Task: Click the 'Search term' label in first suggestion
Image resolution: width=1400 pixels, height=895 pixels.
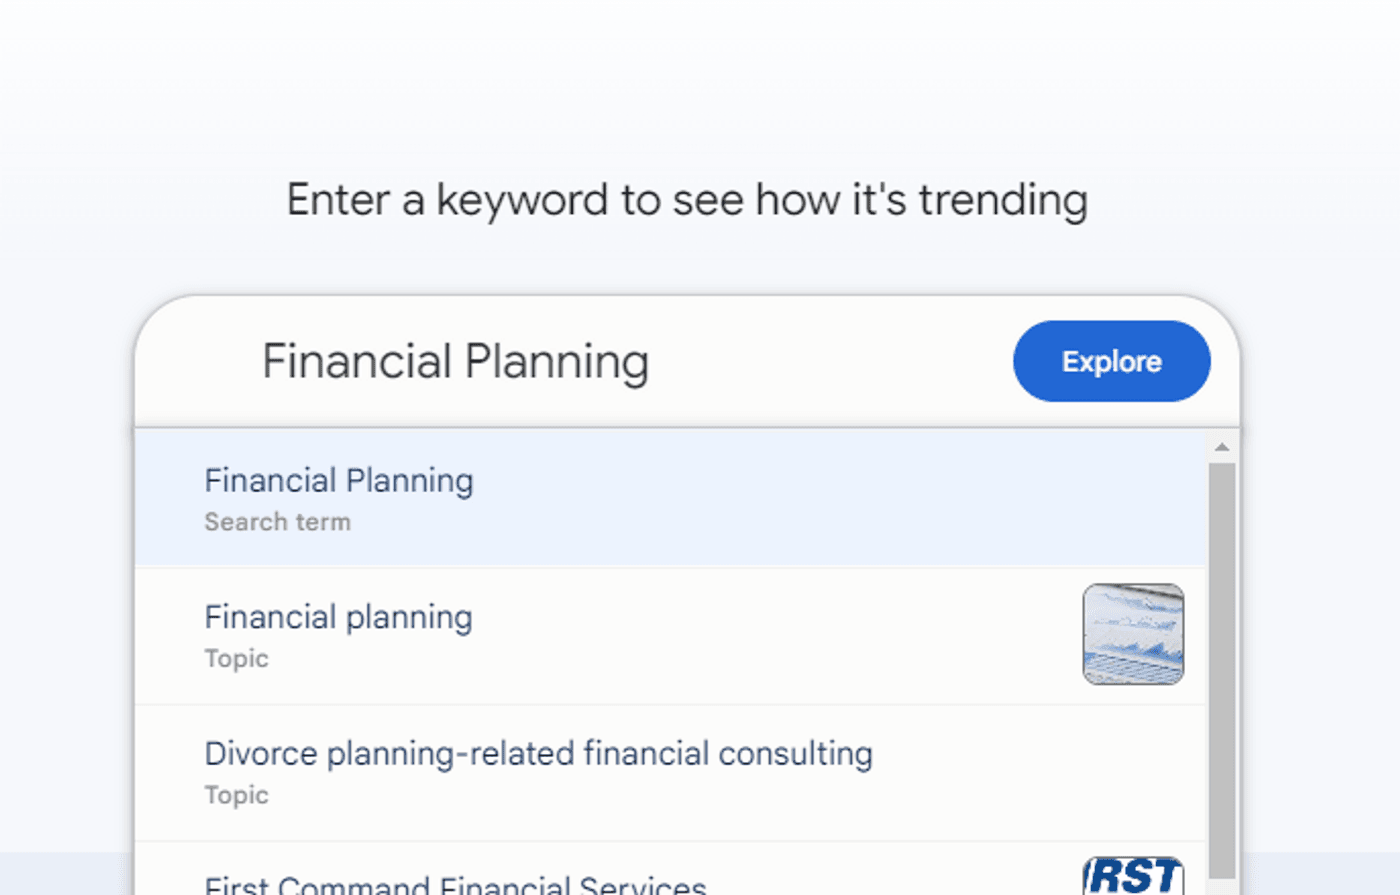Action: coord(278,522)
